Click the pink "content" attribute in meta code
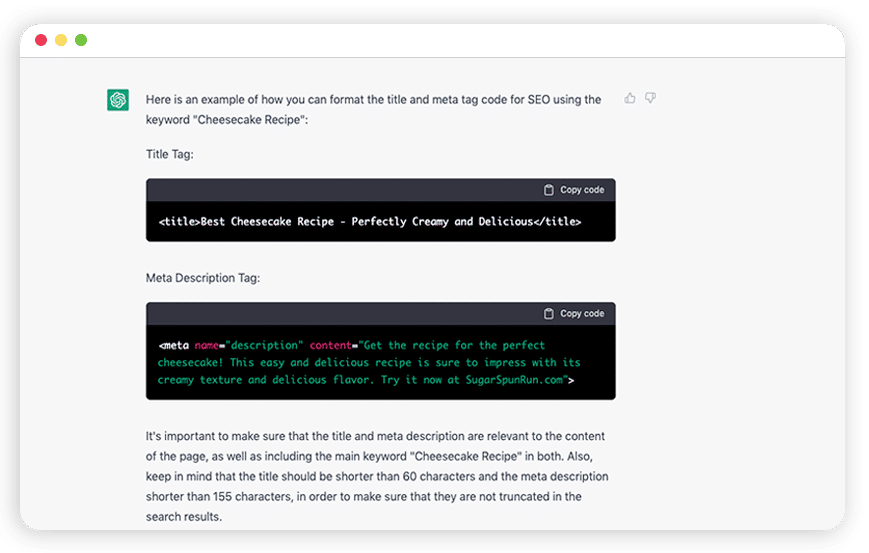Screen dimensions: 869x553 coord(330,345)
